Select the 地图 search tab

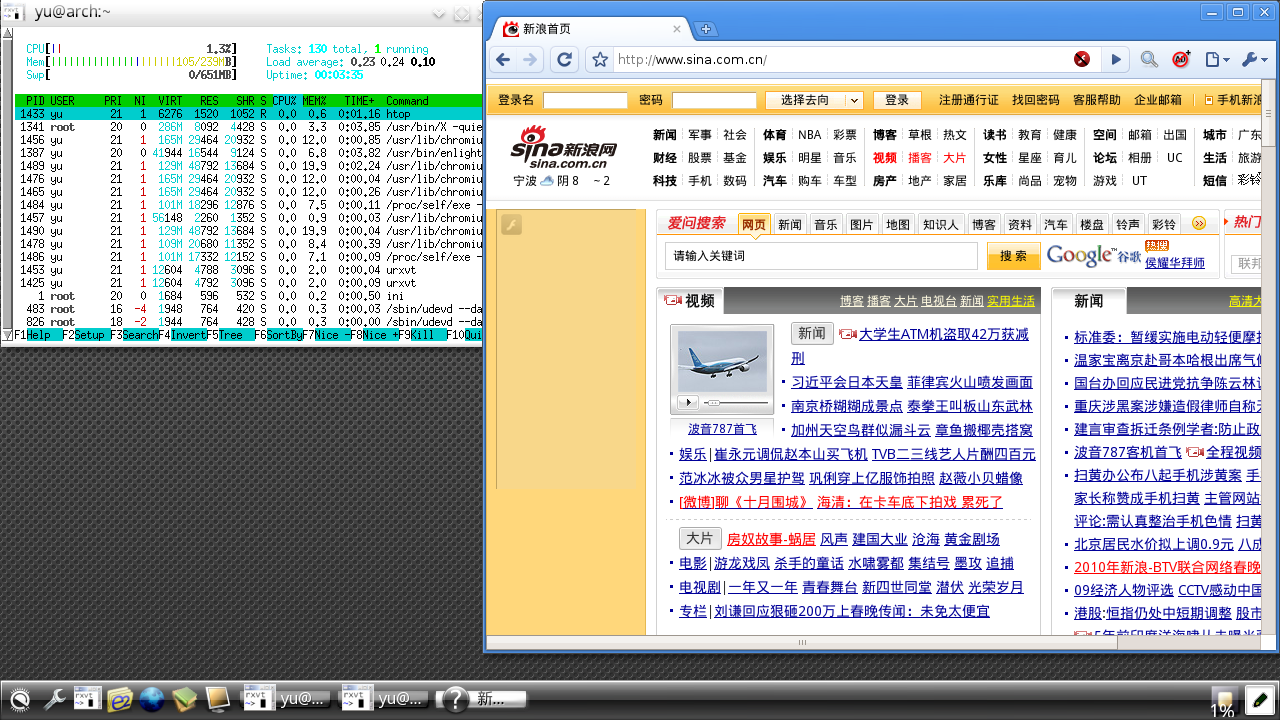click(x=898, y=224)
